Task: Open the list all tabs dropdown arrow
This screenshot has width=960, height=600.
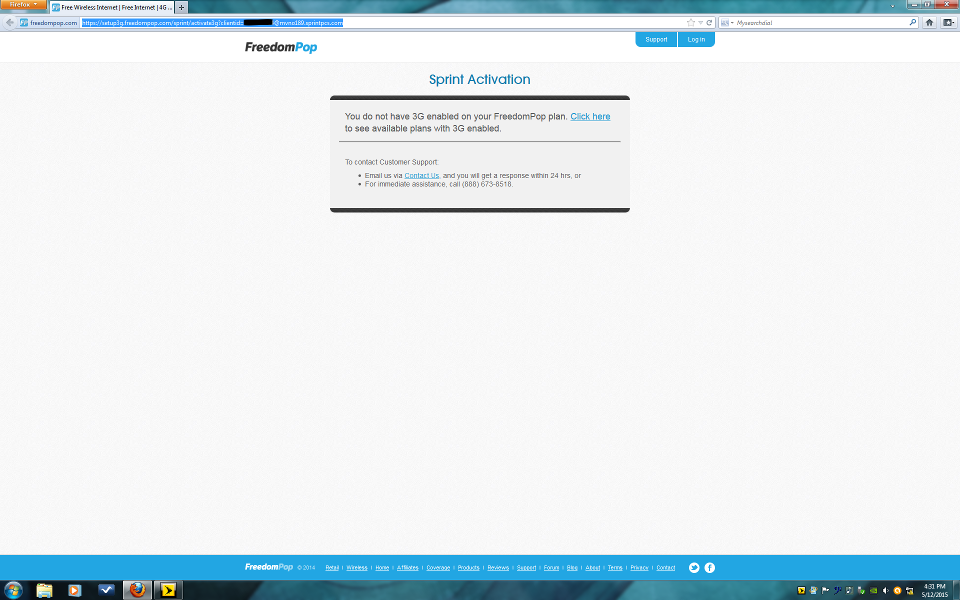Action: (893, 6)
